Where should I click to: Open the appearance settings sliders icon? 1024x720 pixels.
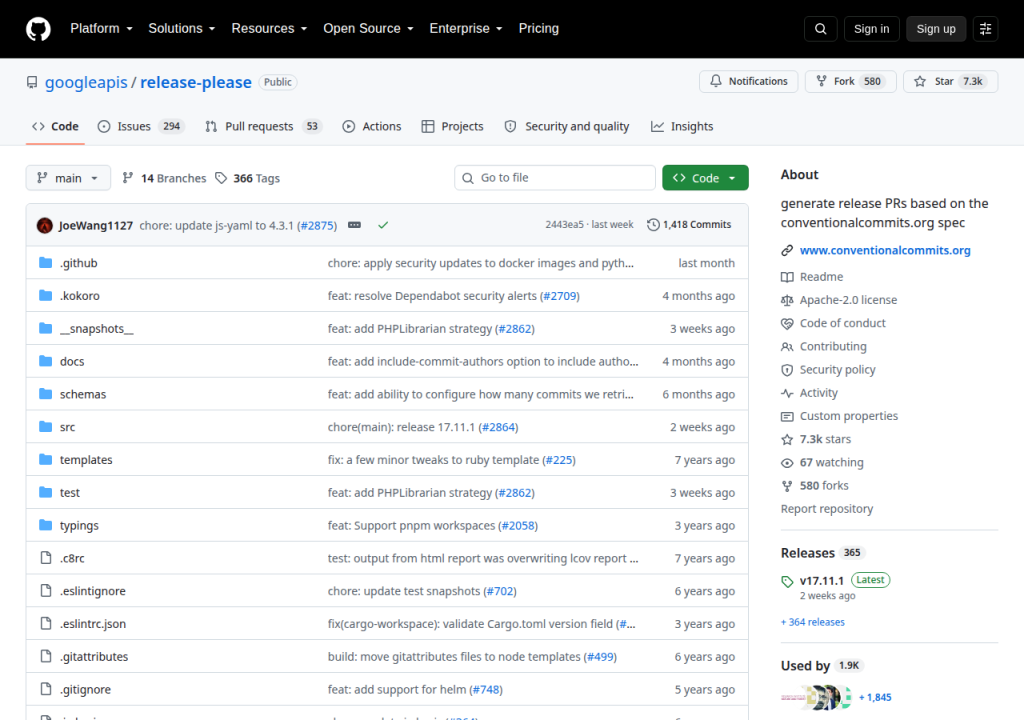(x=985, y=29)
